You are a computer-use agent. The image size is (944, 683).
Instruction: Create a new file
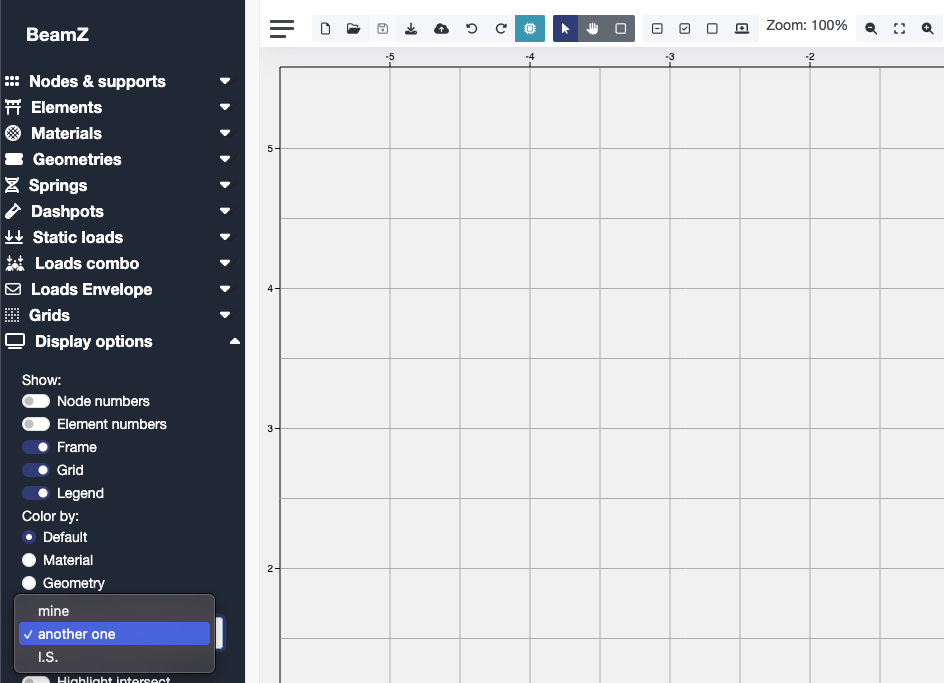tap(325, 29)
